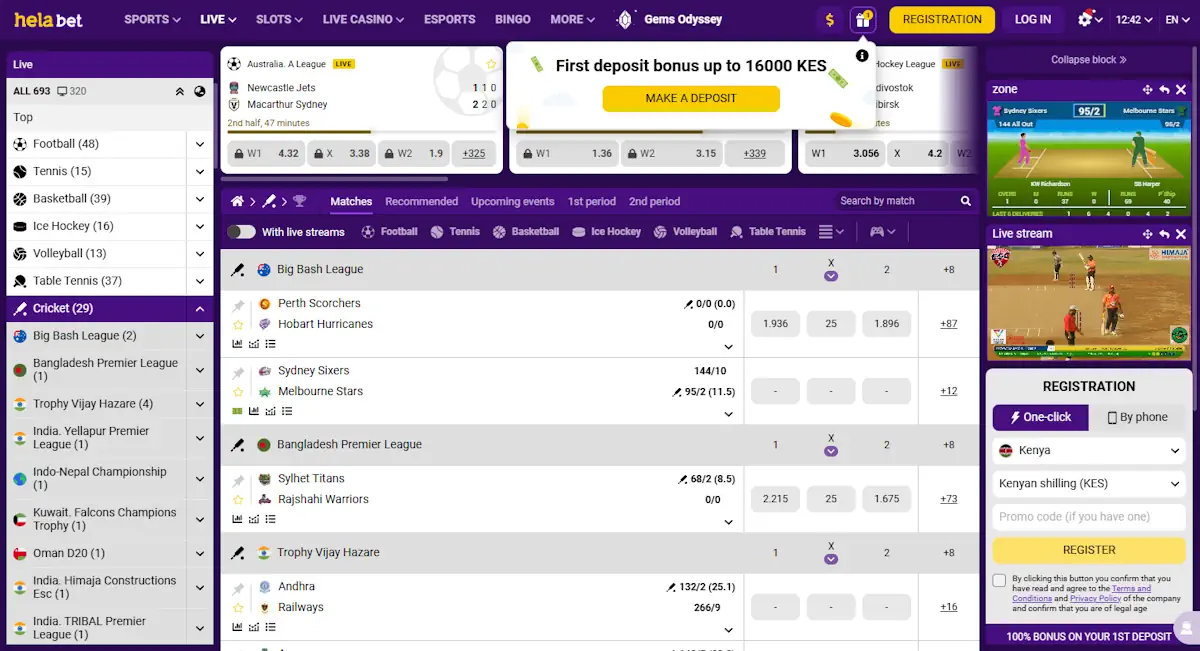The width and height of the screenshot is (1200, 651).
Task: Click the promo code input field
Action: pos(1088,516)
